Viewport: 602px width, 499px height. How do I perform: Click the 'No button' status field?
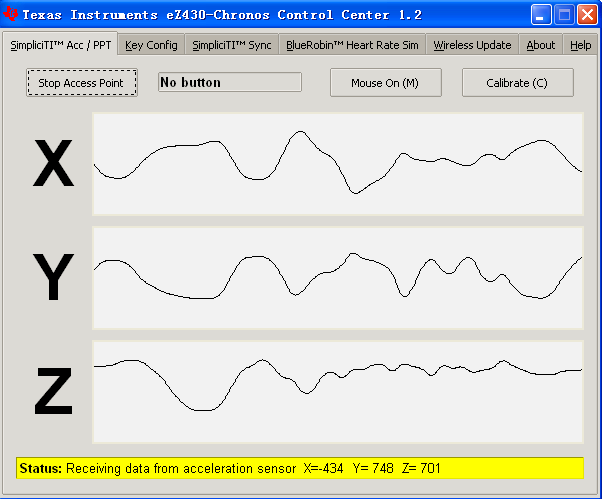(x=230, y=82)
